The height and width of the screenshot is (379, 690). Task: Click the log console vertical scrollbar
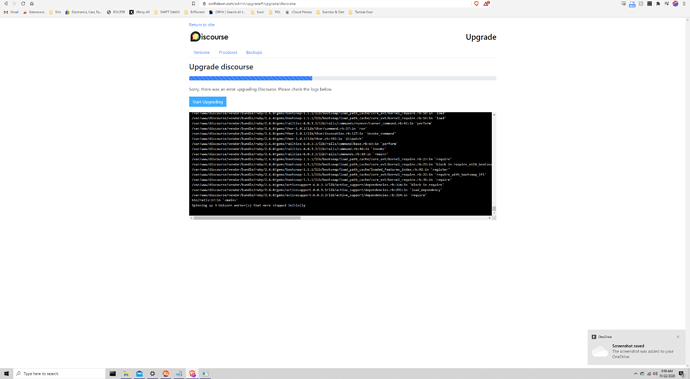494,209
